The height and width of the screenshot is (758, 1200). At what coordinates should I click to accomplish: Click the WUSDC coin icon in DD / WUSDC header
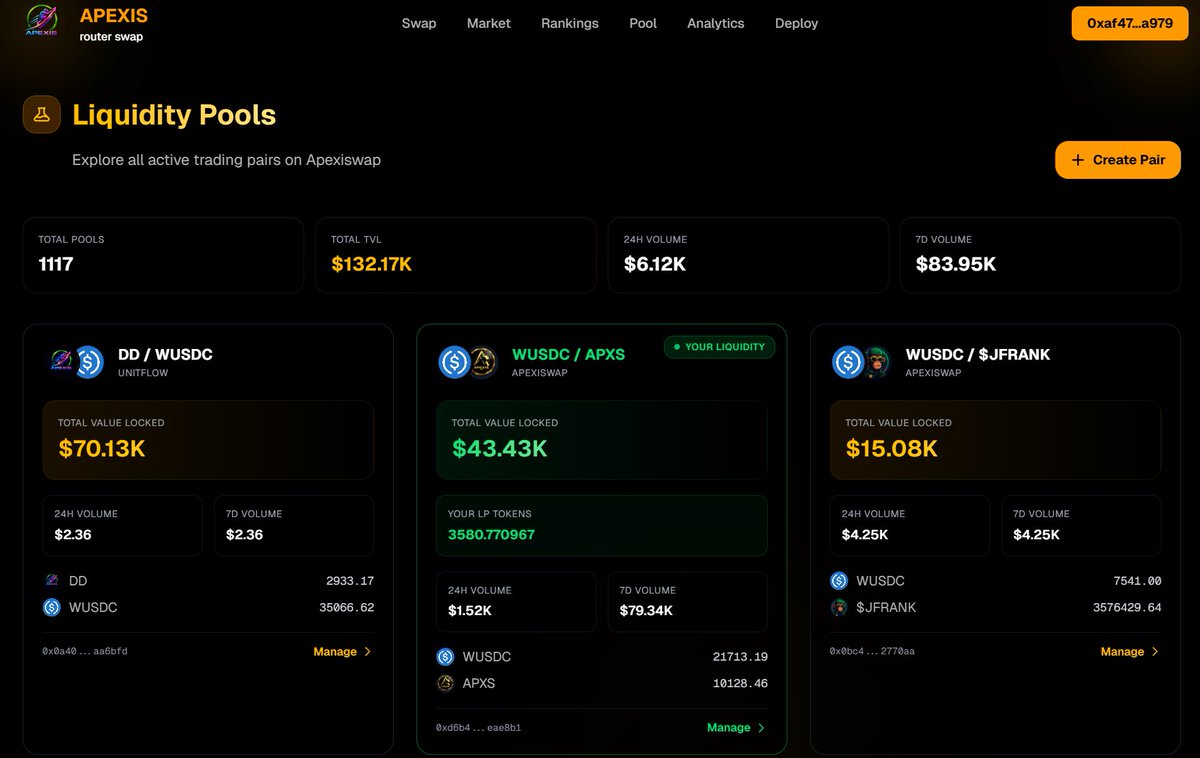point(88,362)
